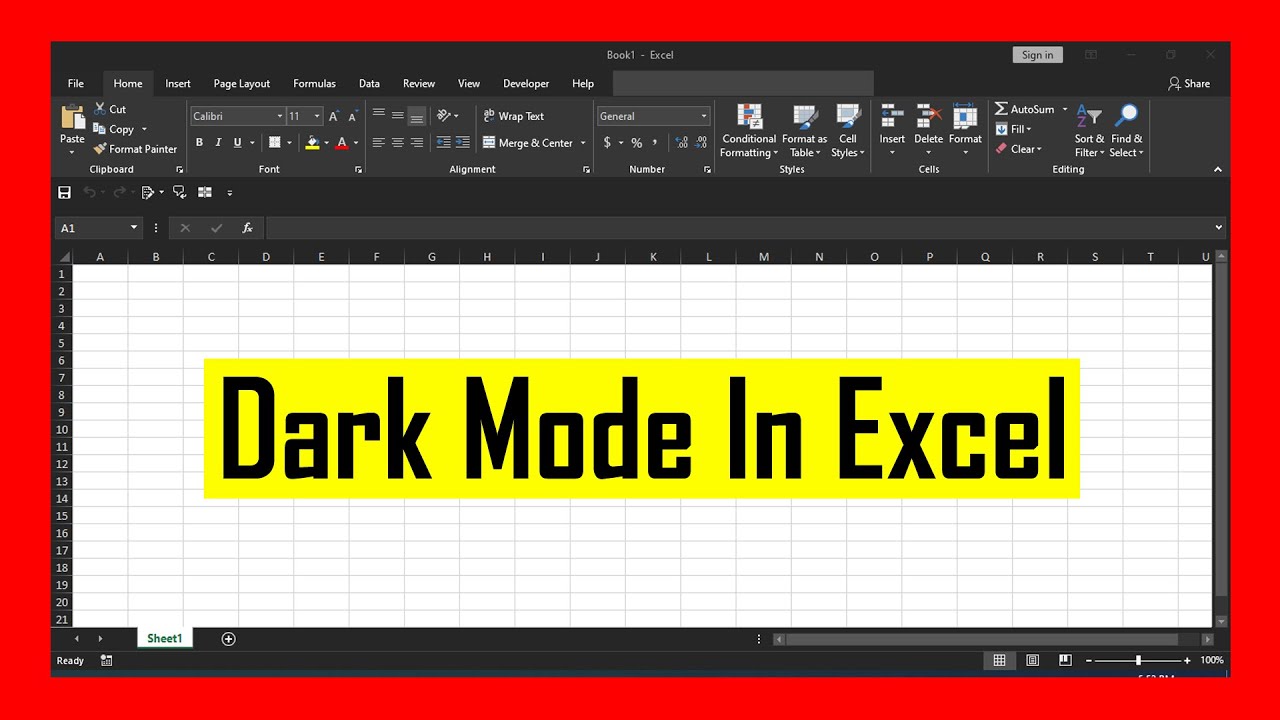Click Increase Indent icon
The image size is (1280, 720).
click(463, 143)
